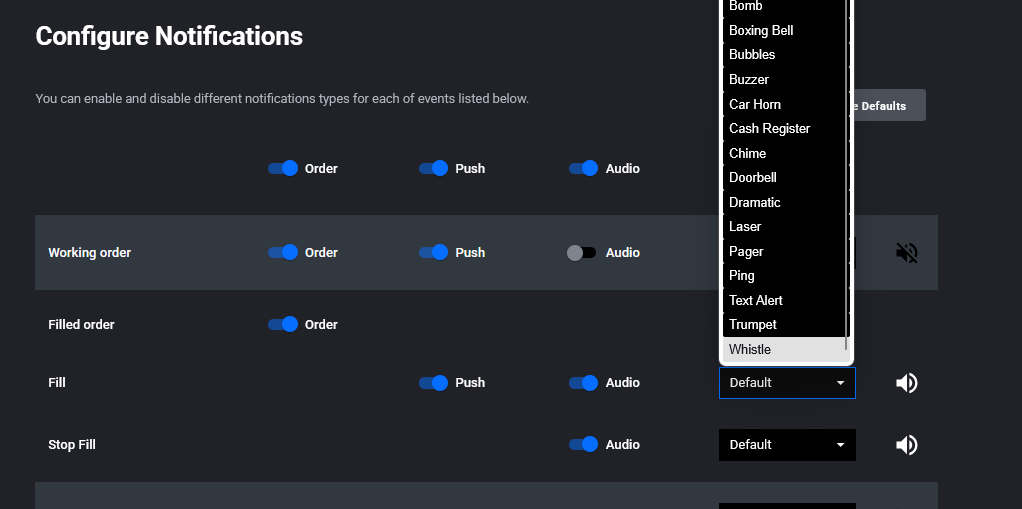
Task: Enable Working order Audio toggle
Action: click(x=582, y=252)
